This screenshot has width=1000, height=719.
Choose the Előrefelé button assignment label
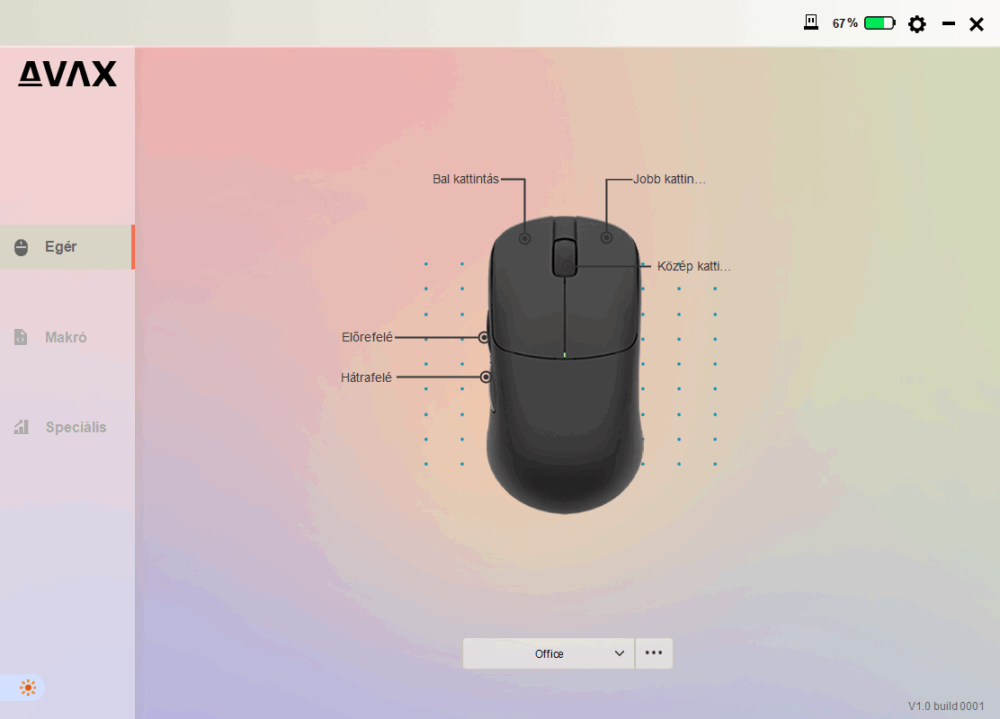367,338
